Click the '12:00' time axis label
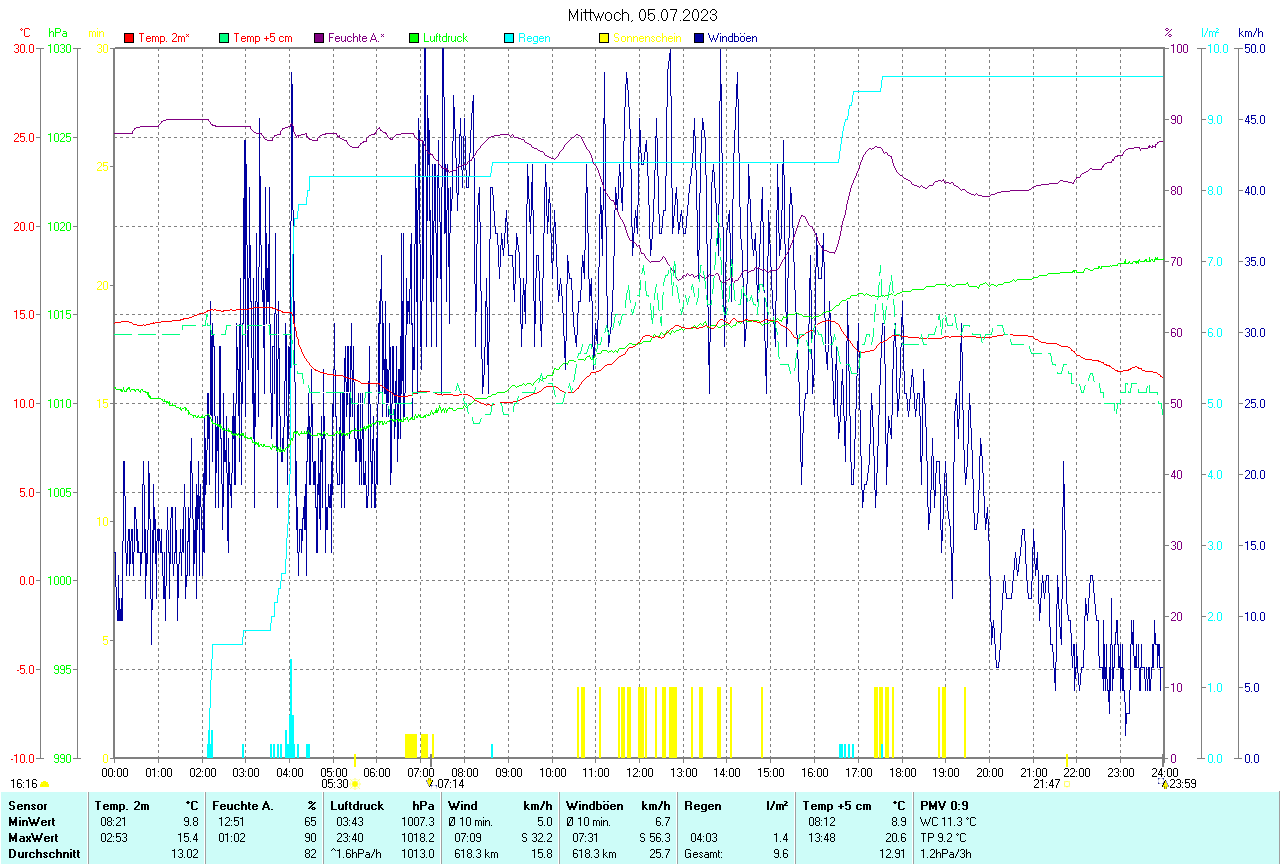The width and height of the screenshot is (1280, 864). [x=639, y=772]
